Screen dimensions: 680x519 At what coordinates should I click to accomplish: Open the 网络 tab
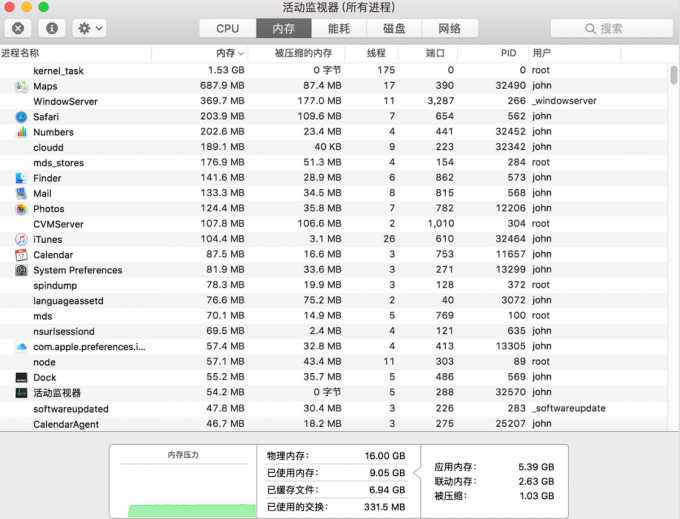pyautogui.click(x=450, y=29)
